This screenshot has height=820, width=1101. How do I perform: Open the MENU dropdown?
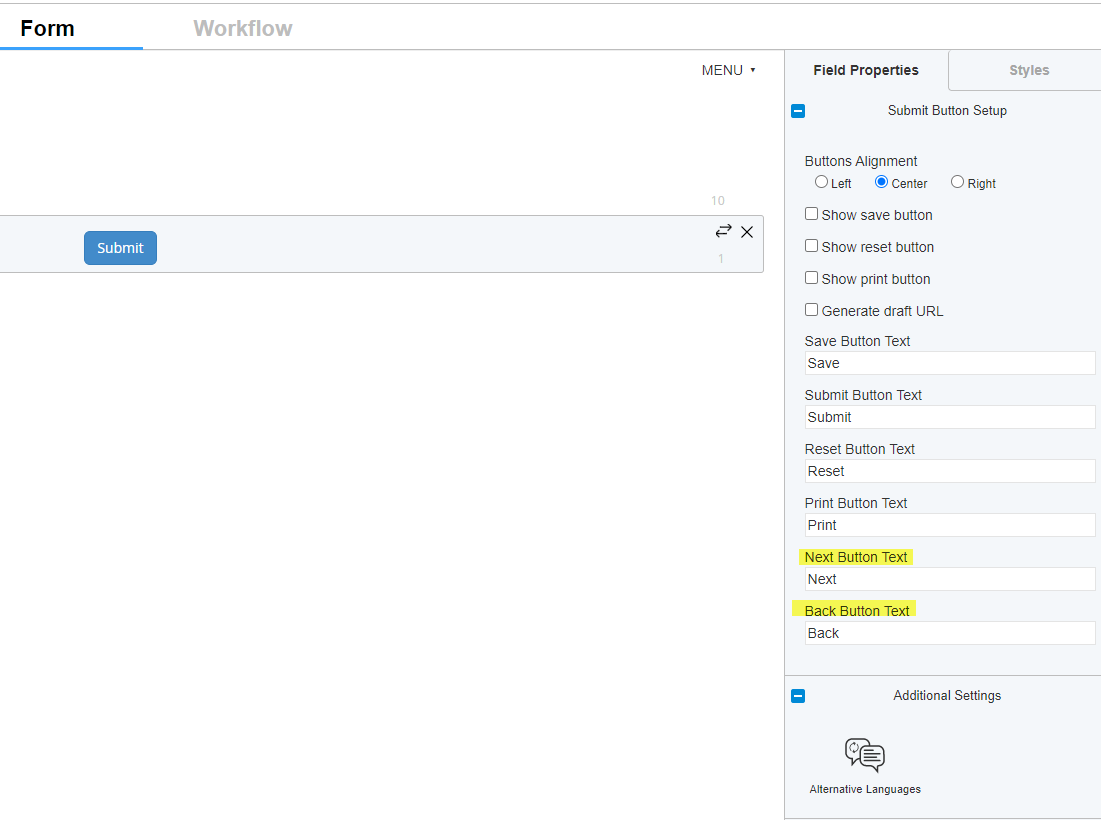[728, 70]
